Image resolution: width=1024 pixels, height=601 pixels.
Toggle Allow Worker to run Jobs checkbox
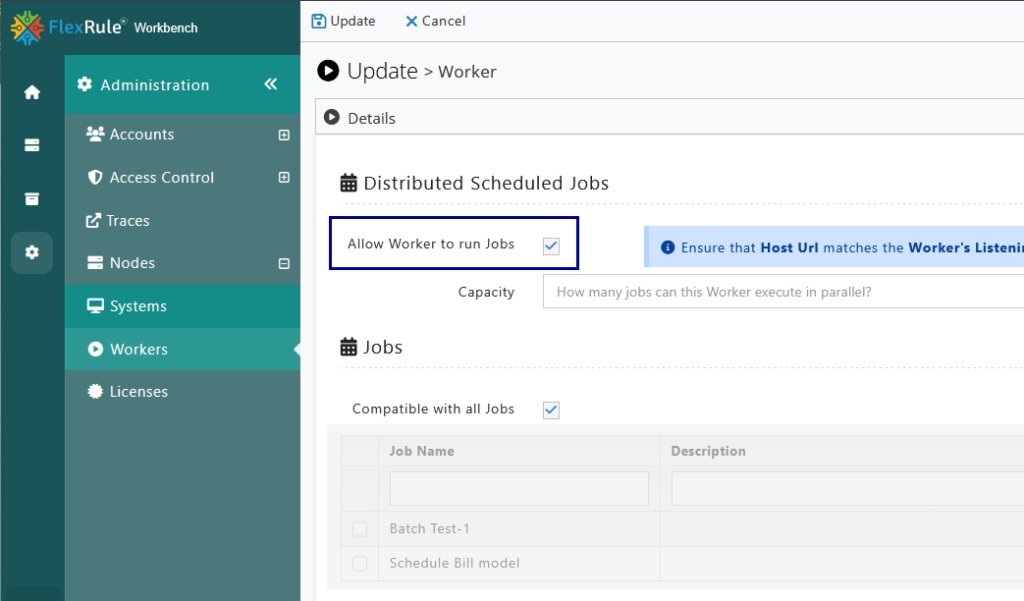(551, 246)
